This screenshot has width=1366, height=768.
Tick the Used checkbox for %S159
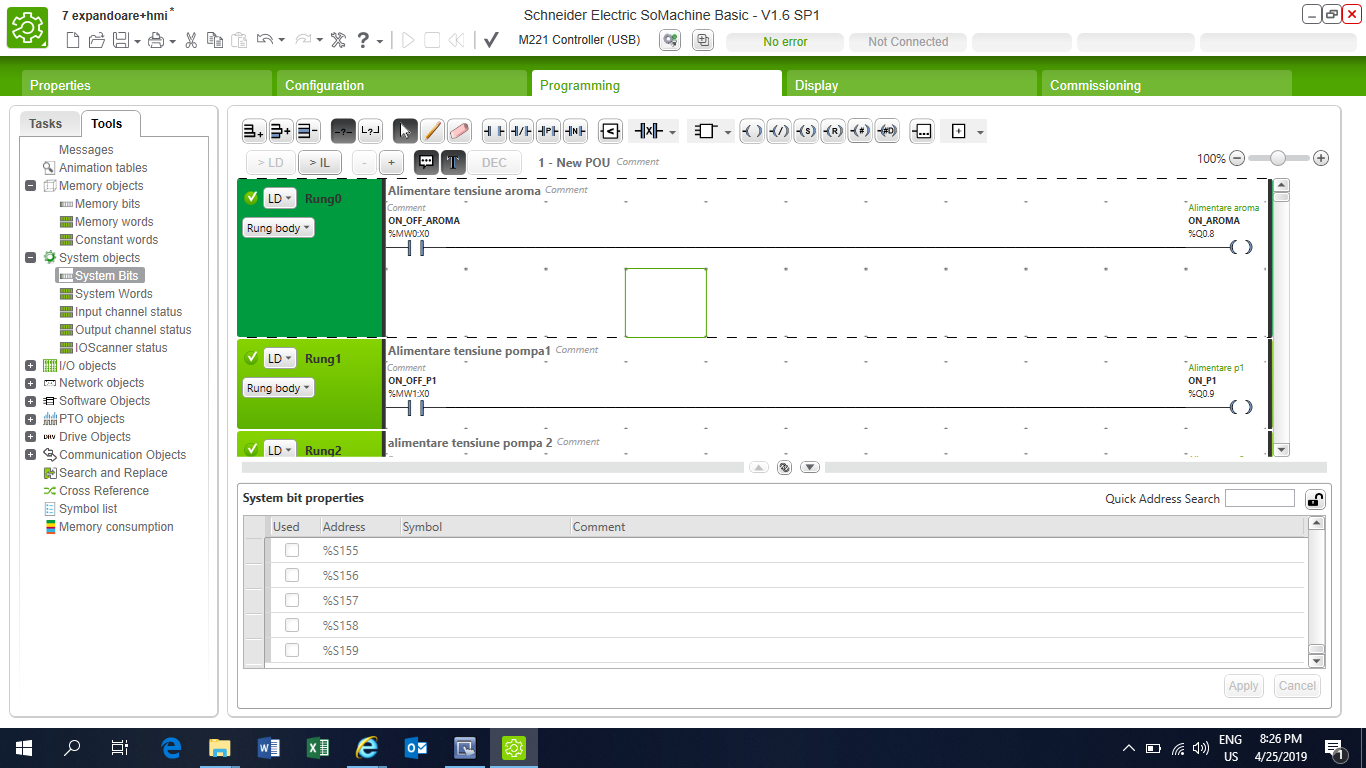(x=292, y=650)
